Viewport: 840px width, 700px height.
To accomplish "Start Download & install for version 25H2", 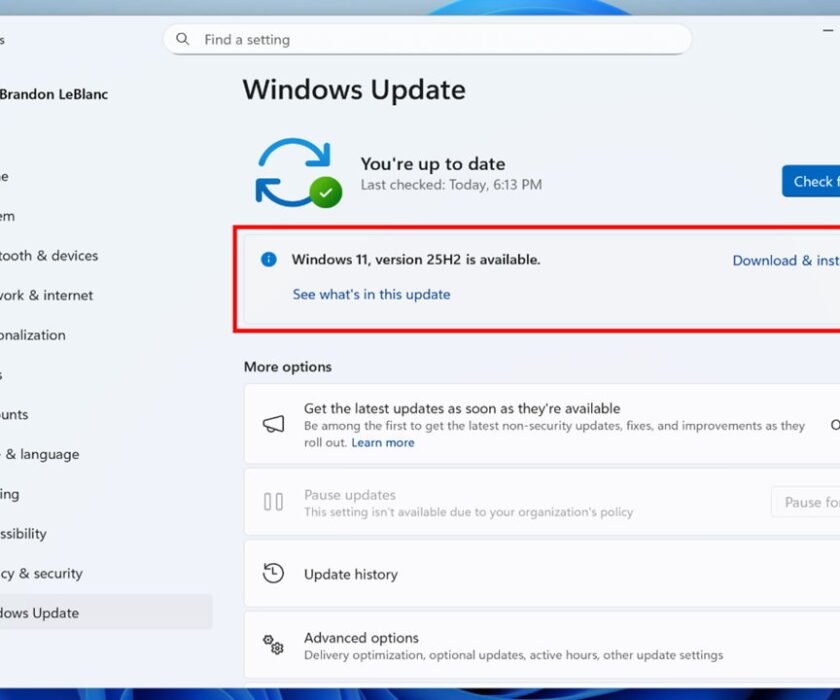I will pyautogui.click(x=785, y=260).
